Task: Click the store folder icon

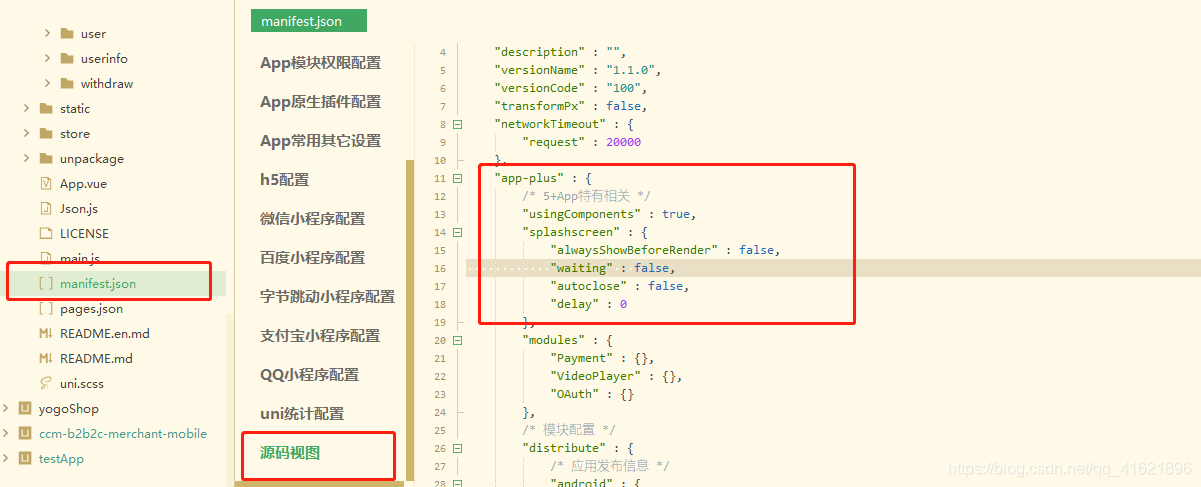Action: [46, 133]
